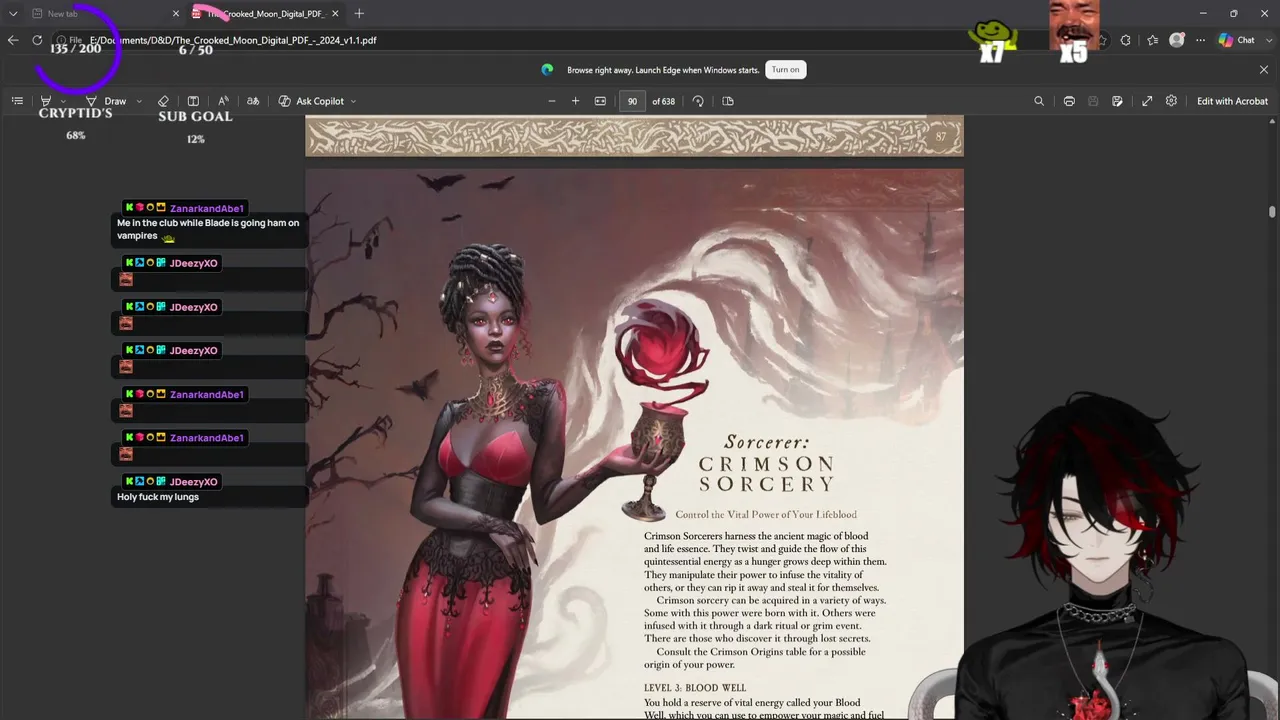This screenshot has width=1280, height=720.
Task: Click the Save as icon
Action: [1117, 101]
